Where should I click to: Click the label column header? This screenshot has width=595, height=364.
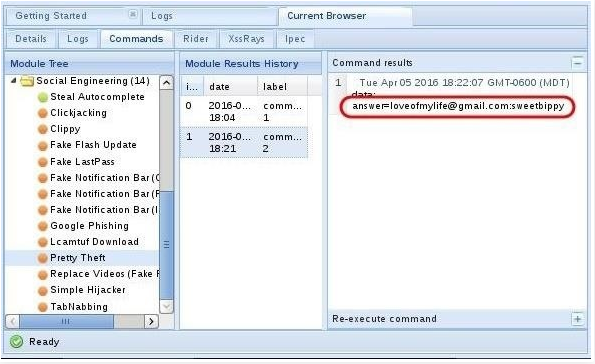[x=282, y=87]
